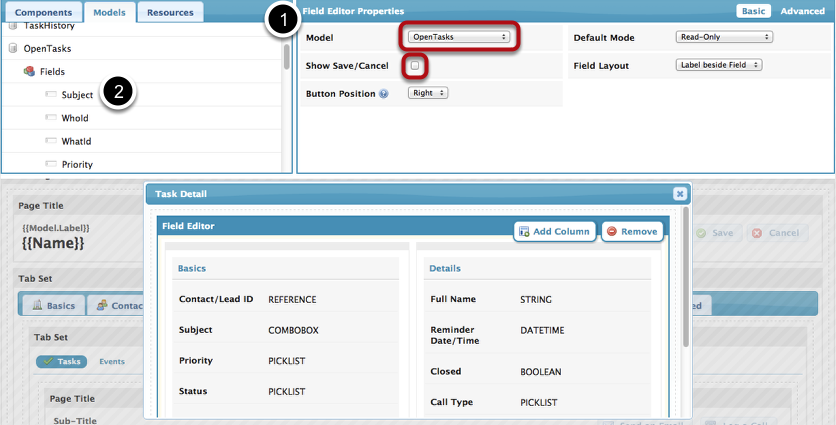Click the Button Position help icon
The image size is (836, 425).
tap(384, 94)
